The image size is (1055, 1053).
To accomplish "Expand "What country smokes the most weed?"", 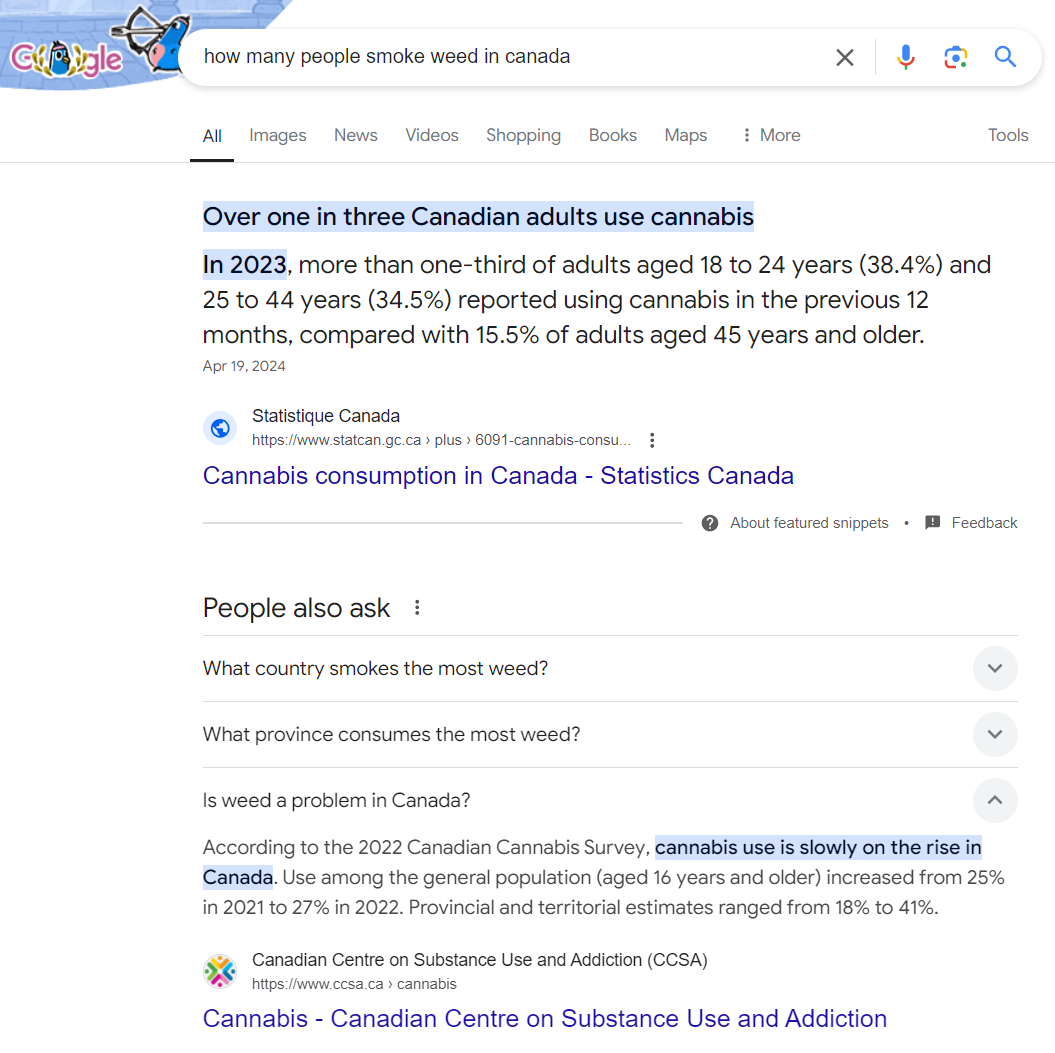I will (x=610, y=668).
